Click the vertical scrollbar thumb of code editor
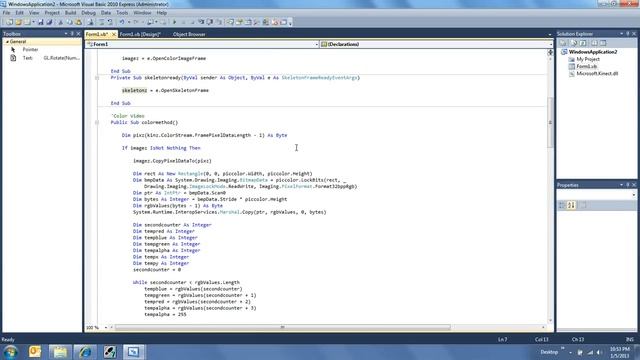 click(550, 122)
